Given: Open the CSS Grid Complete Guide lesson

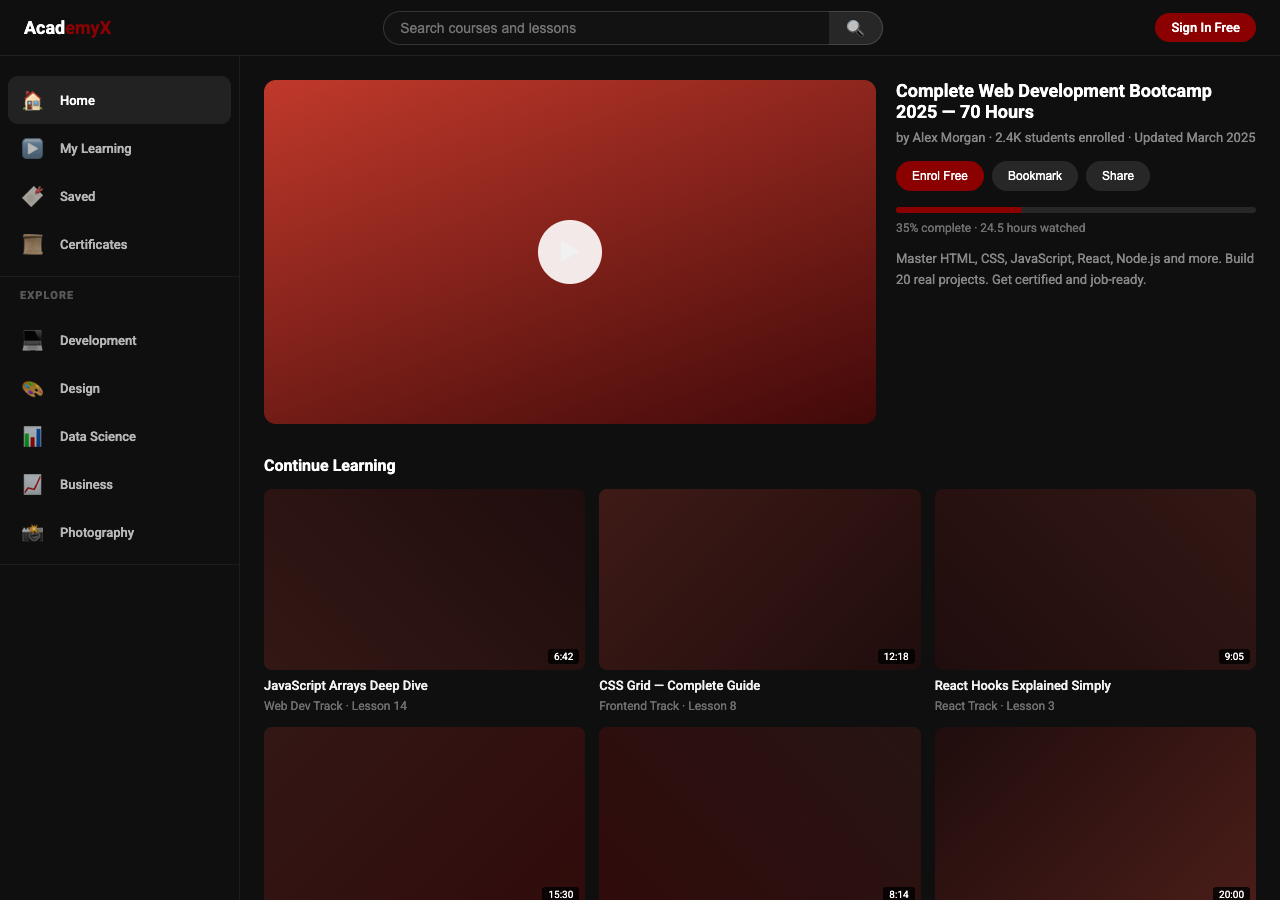Looking at the screenshot, I should pos(759,579).
